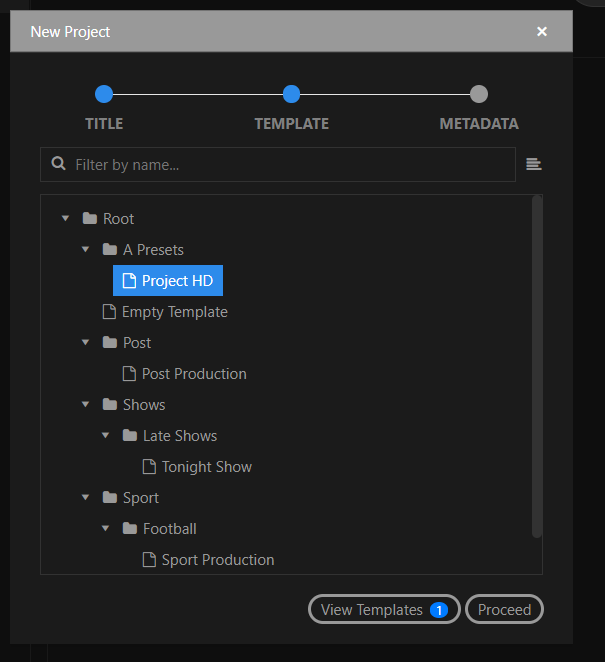Focus the Filter by name field
Screen dimensions: 605x662
(278, 164)
